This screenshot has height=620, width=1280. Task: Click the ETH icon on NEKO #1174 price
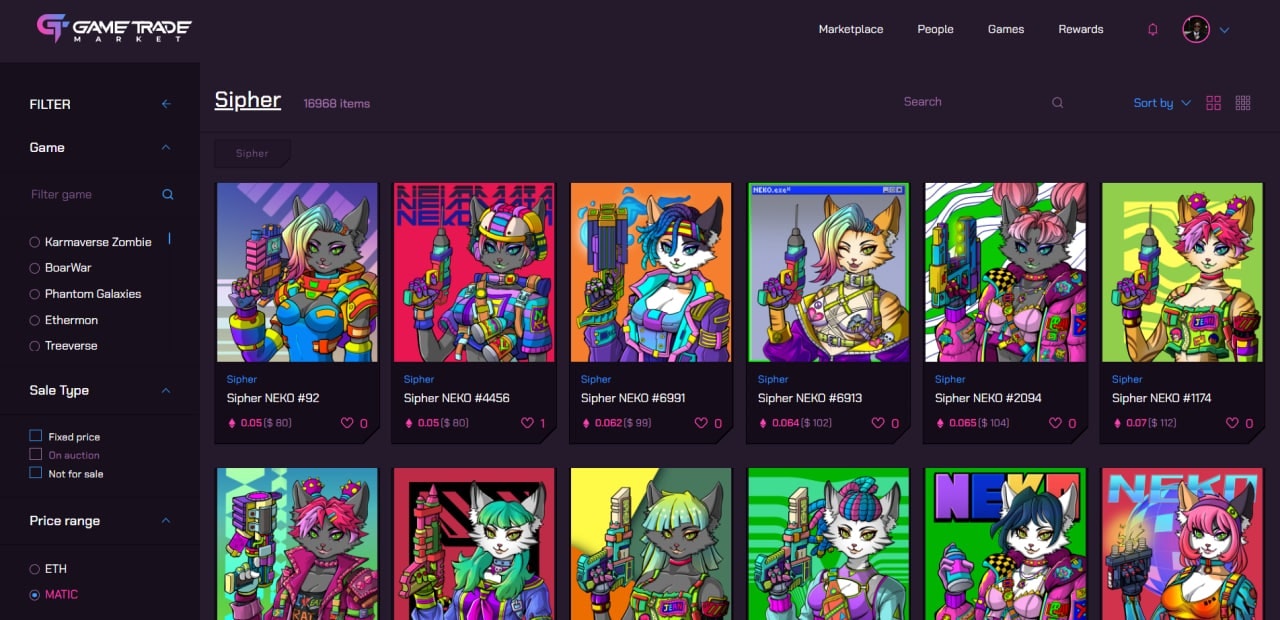tap(1117, 423)
